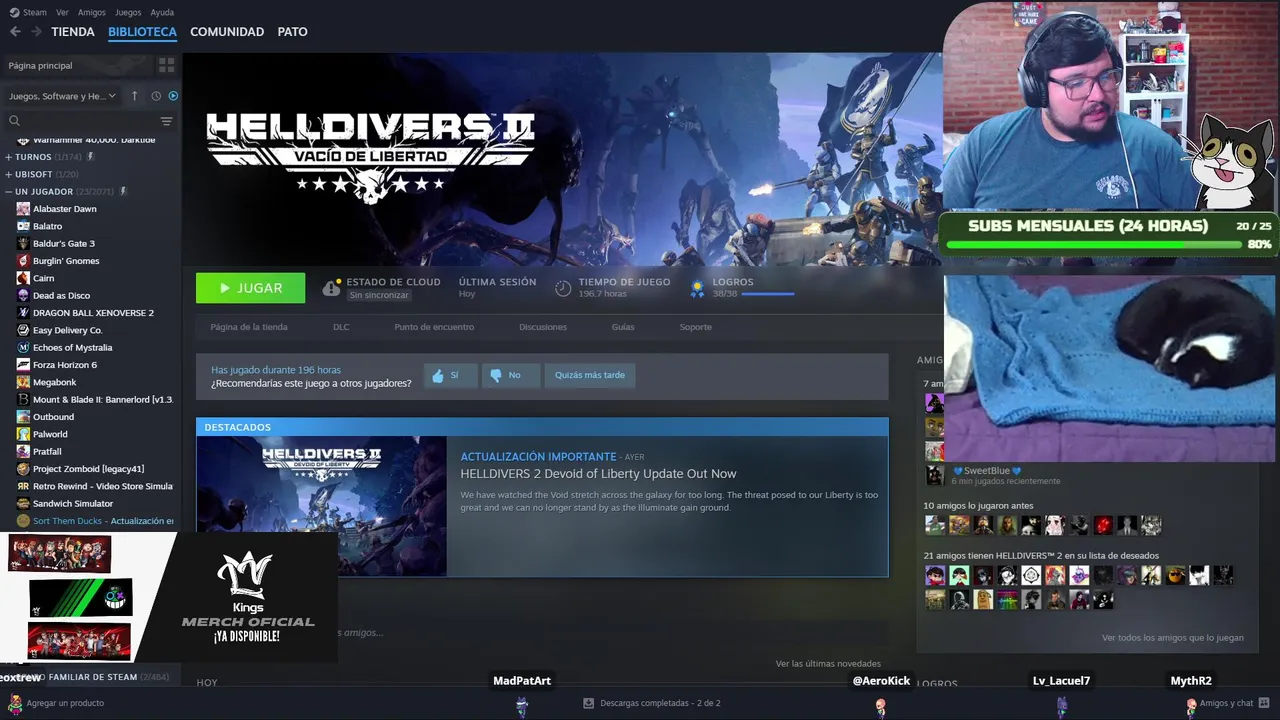Click the Outbound game icon
The height and width of the screenshot is (720, 1280).
tap(23, 417)
